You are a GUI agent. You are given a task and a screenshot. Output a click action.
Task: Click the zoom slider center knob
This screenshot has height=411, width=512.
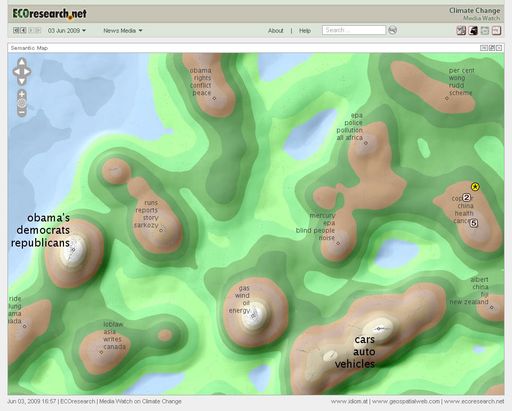click(x=22, y=104)
